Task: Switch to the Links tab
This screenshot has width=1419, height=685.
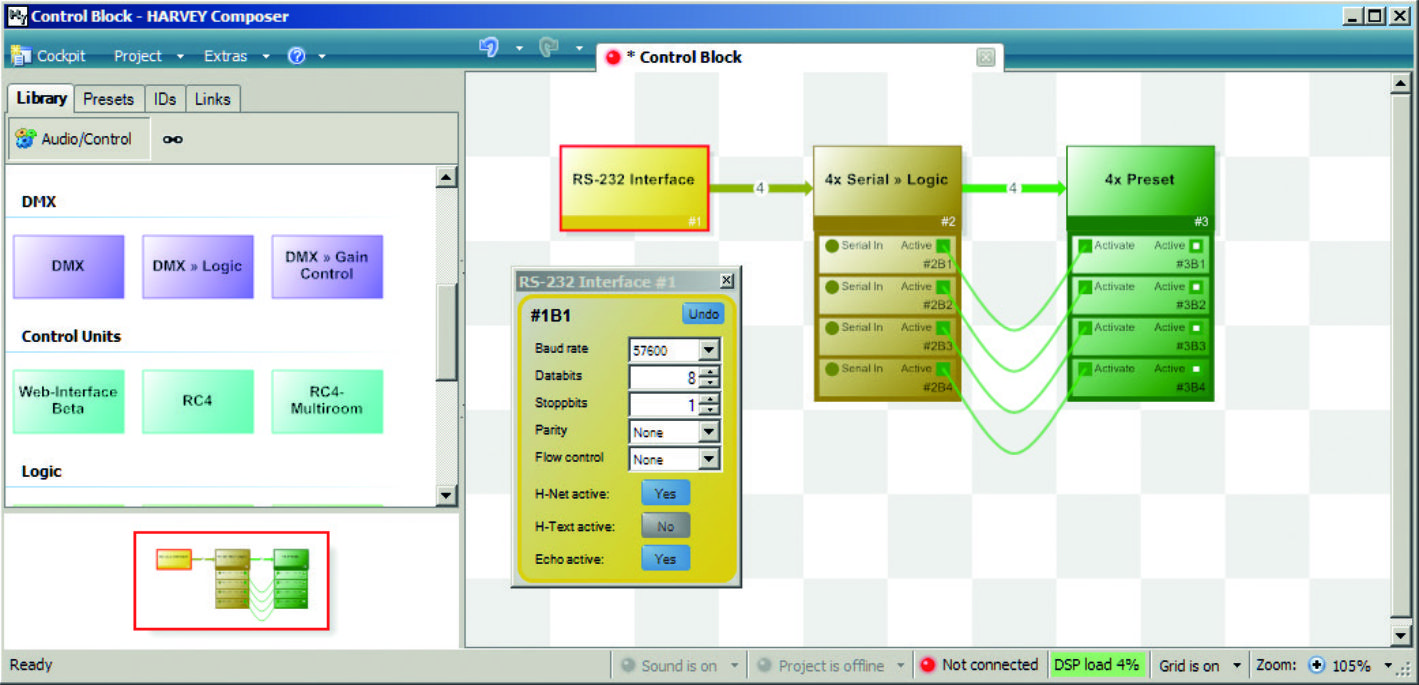Action: click(x=212, y=99)
